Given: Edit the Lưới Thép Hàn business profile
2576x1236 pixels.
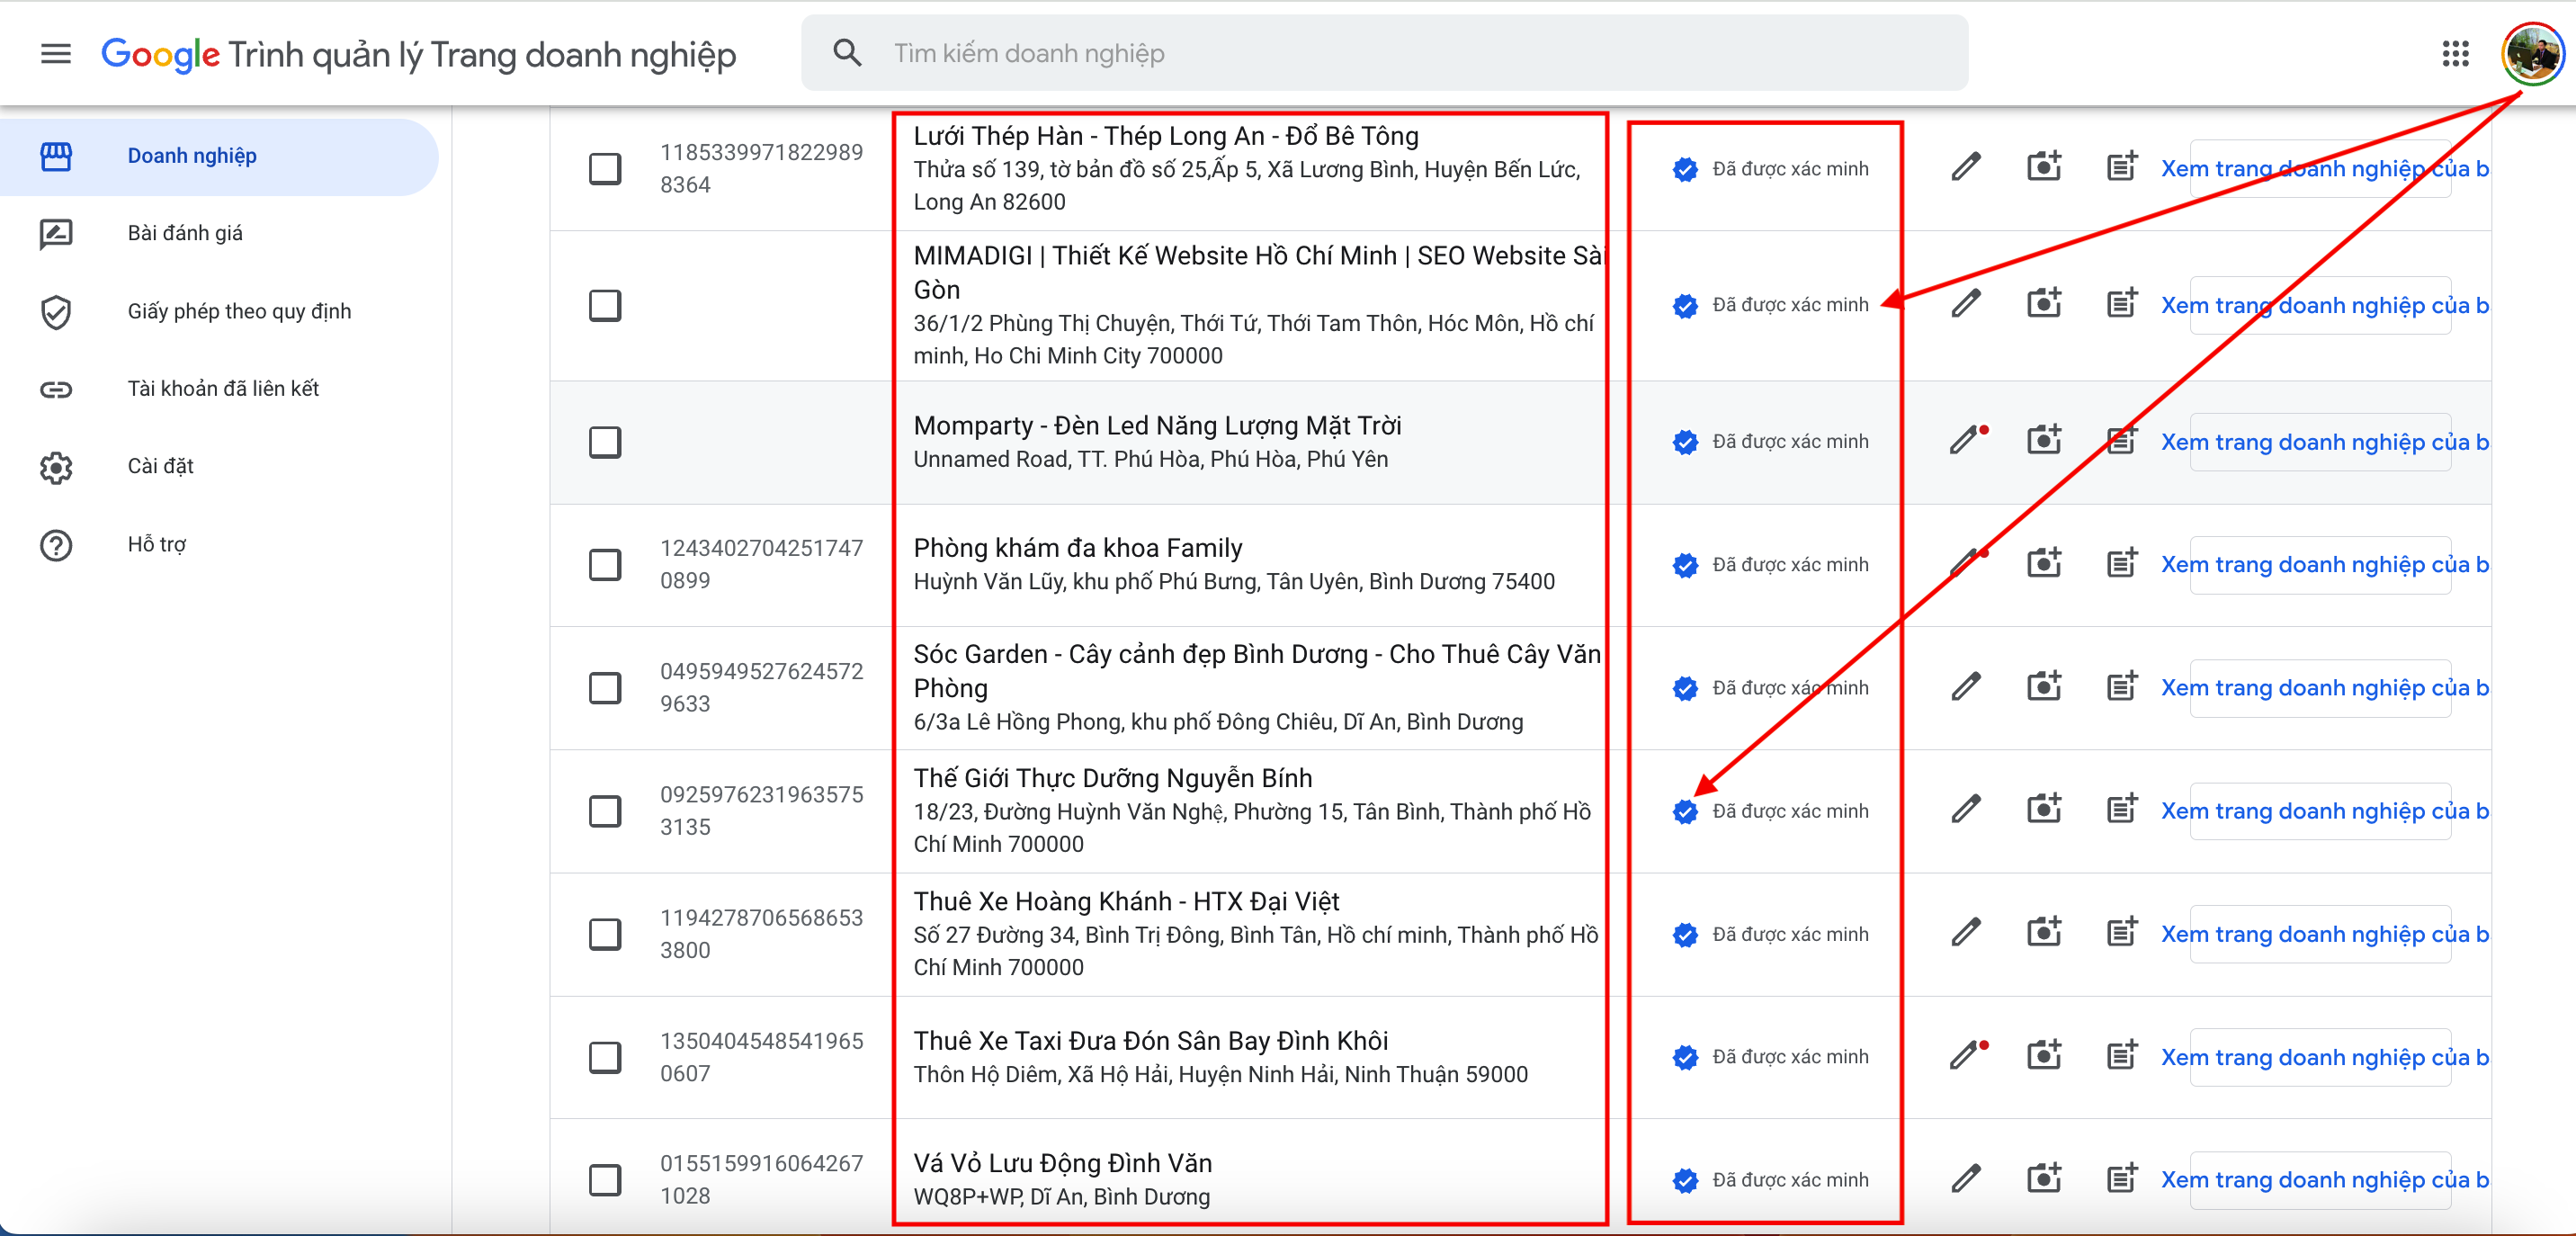Looking at the screenshot, I should 1965,167.
